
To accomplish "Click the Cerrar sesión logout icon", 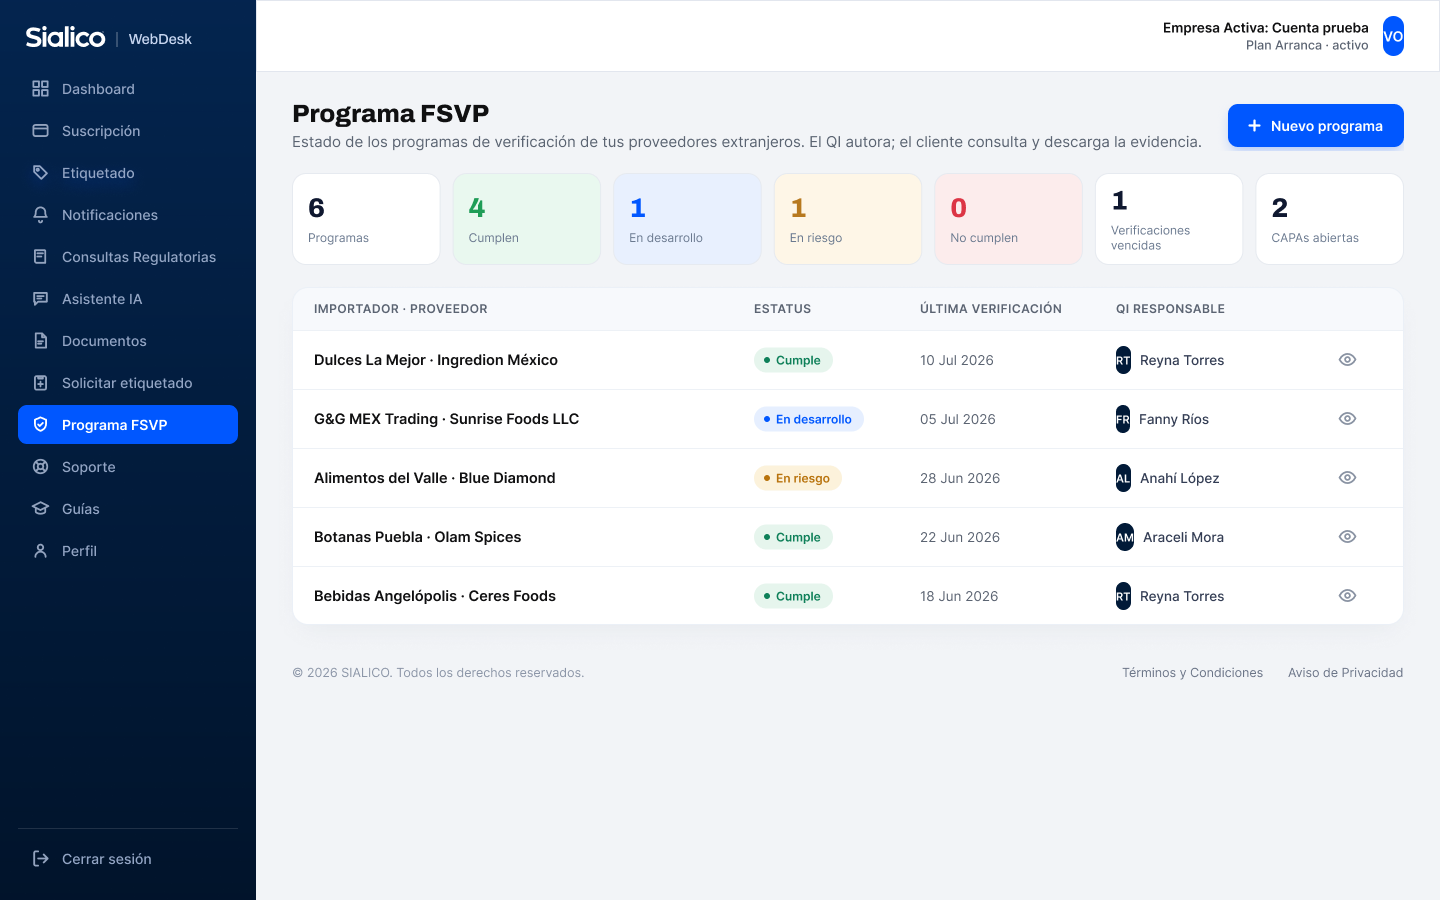I will [x=40, y=859].
